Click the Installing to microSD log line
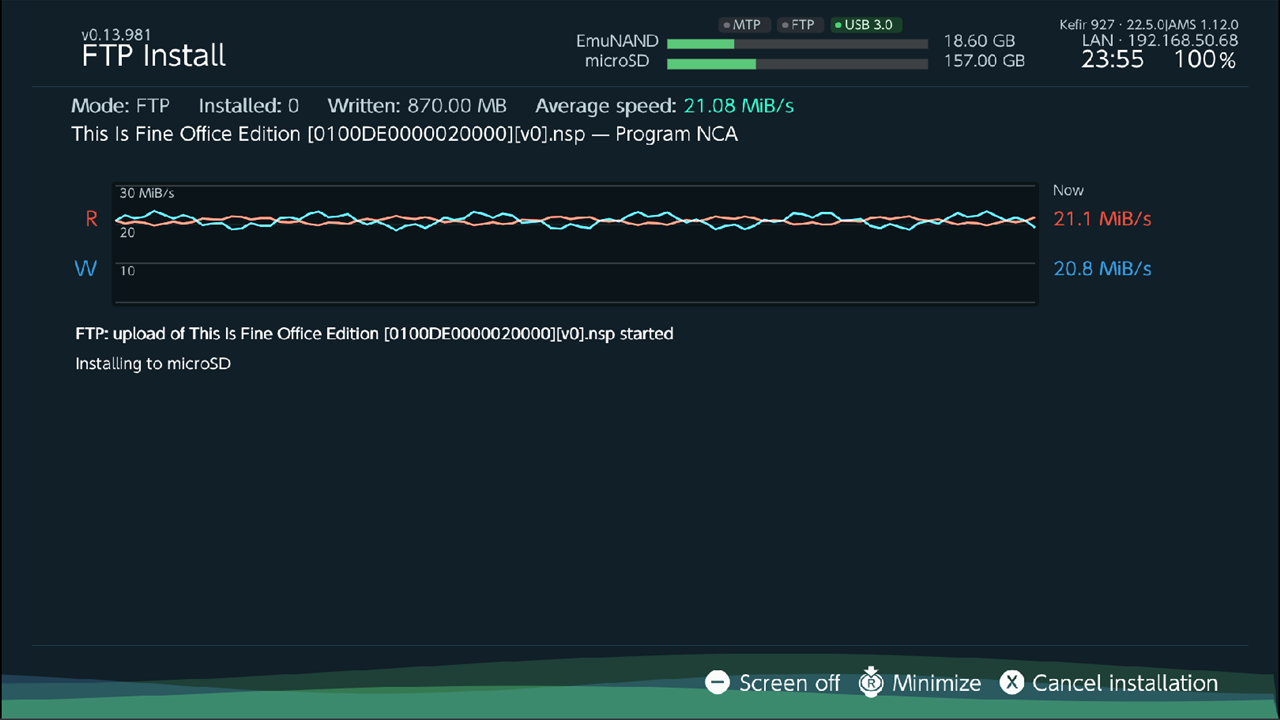Image resolution: width=1280 pixels, height=720 pixels. (153, 364)
